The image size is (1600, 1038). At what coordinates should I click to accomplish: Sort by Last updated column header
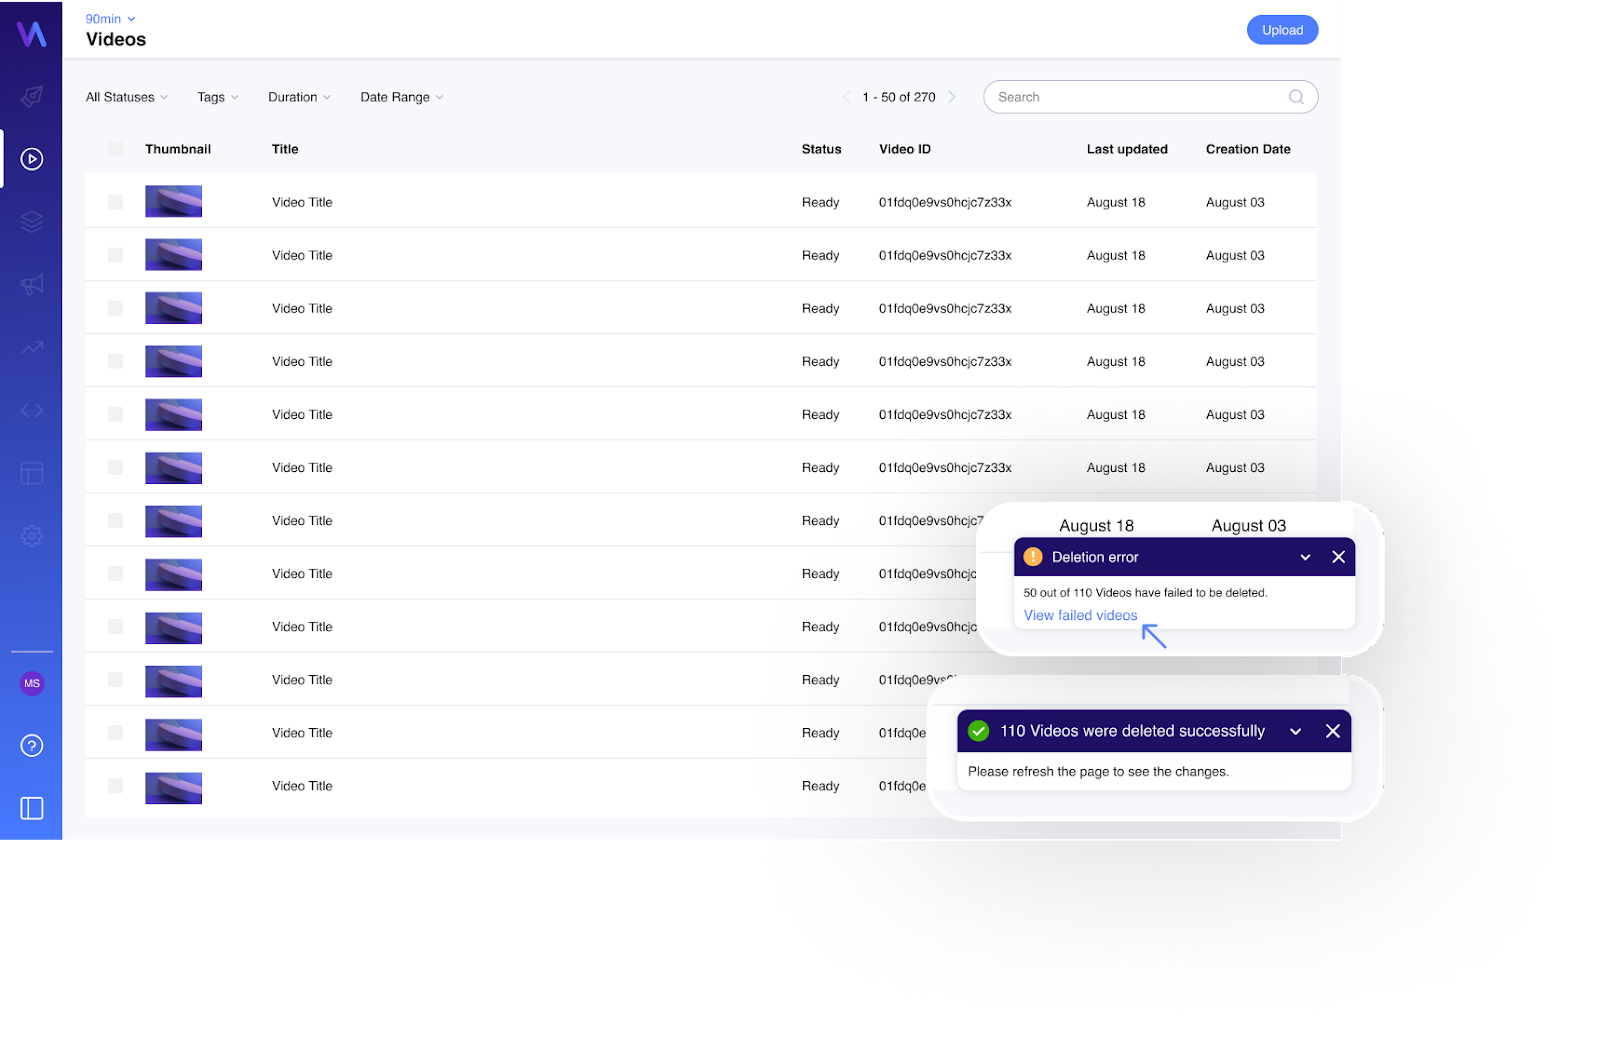[1127, 149]
